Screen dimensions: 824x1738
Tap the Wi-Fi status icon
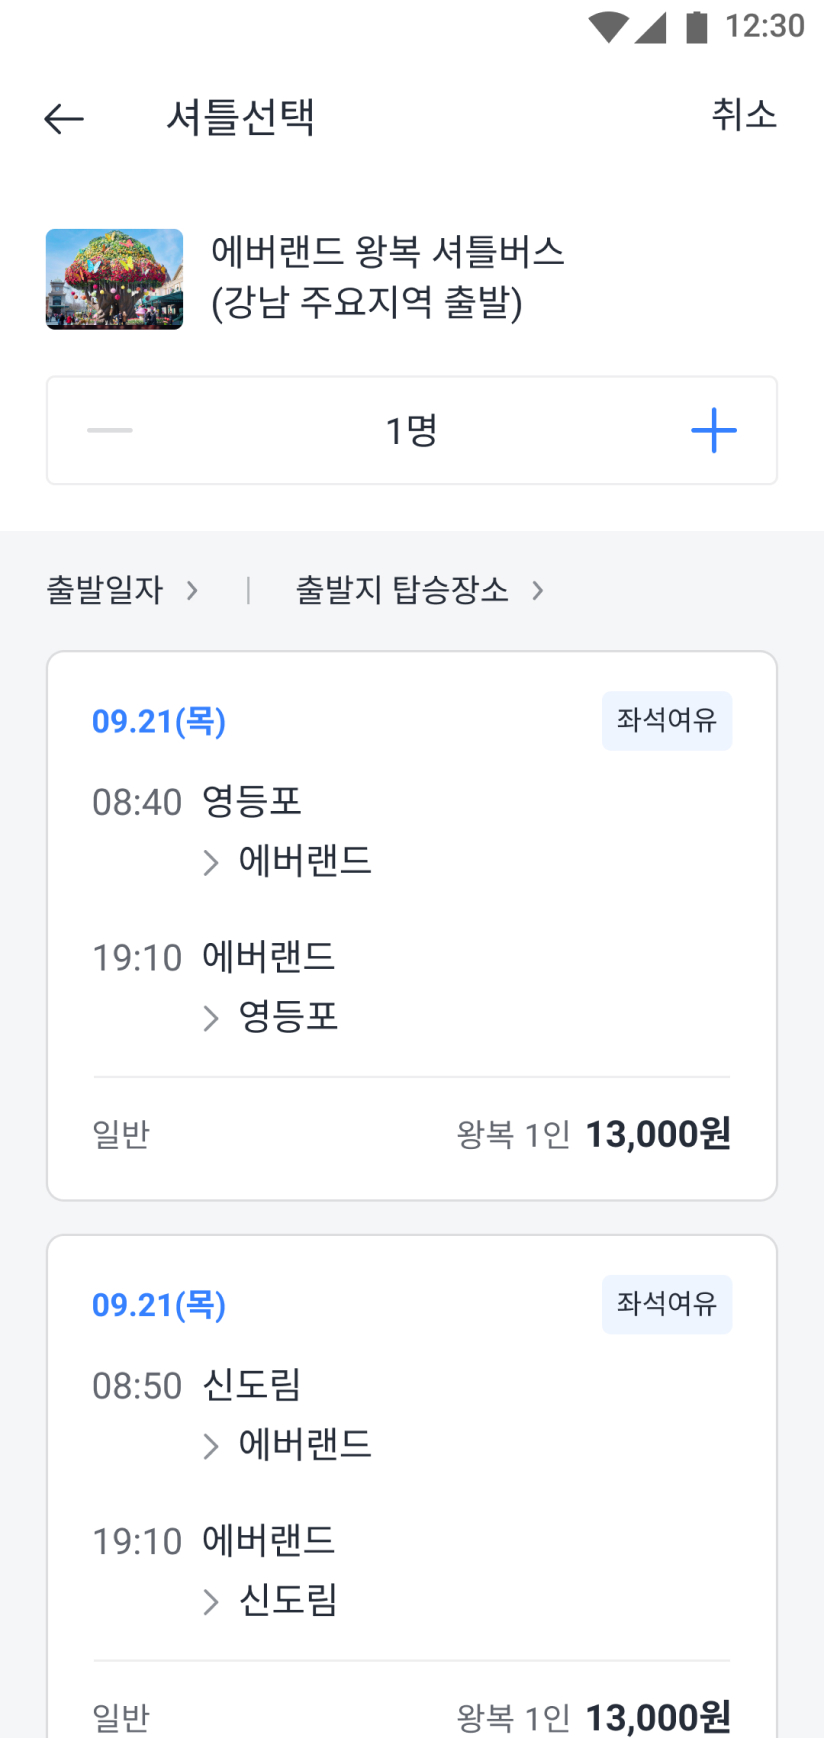click(607, 27)
